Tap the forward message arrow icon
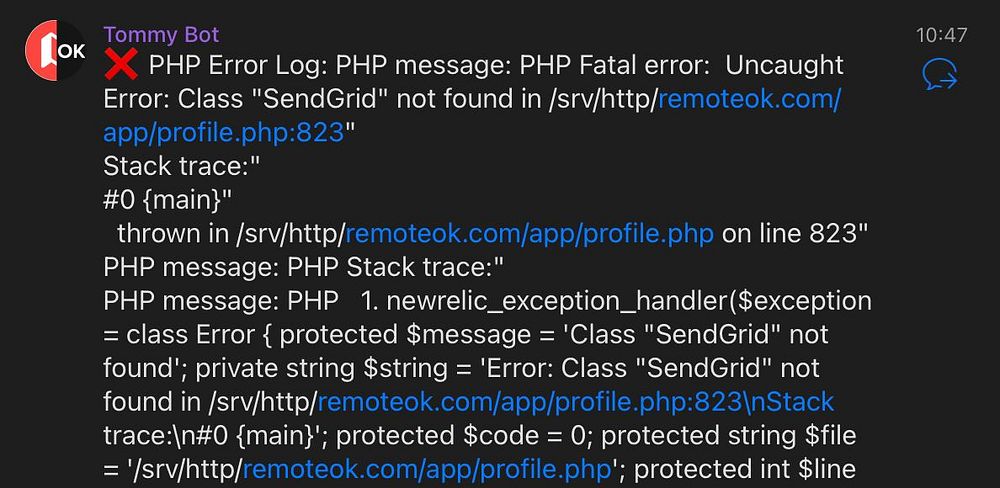This screenshot has height=488, width=1000. click(940, 75)
